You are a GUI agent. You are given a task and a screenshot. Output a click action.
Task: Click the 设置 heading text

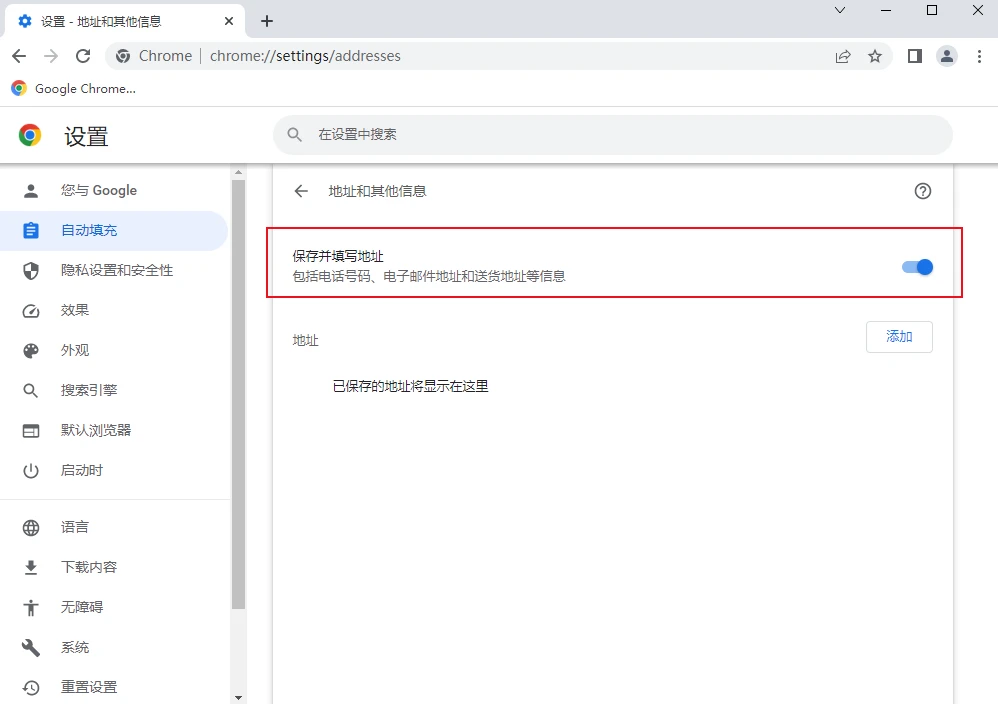tap(87, 136)
